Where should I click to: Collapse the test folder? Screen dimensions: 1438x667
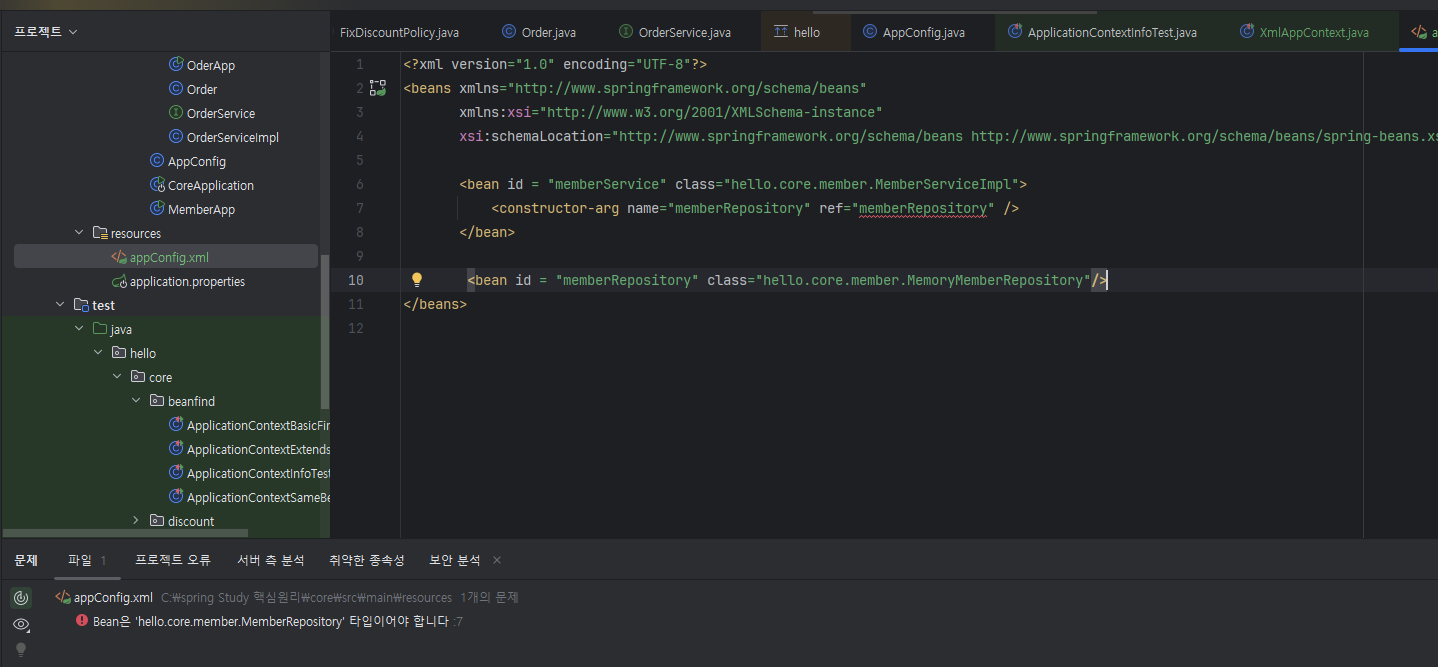(x=60, y=305)
